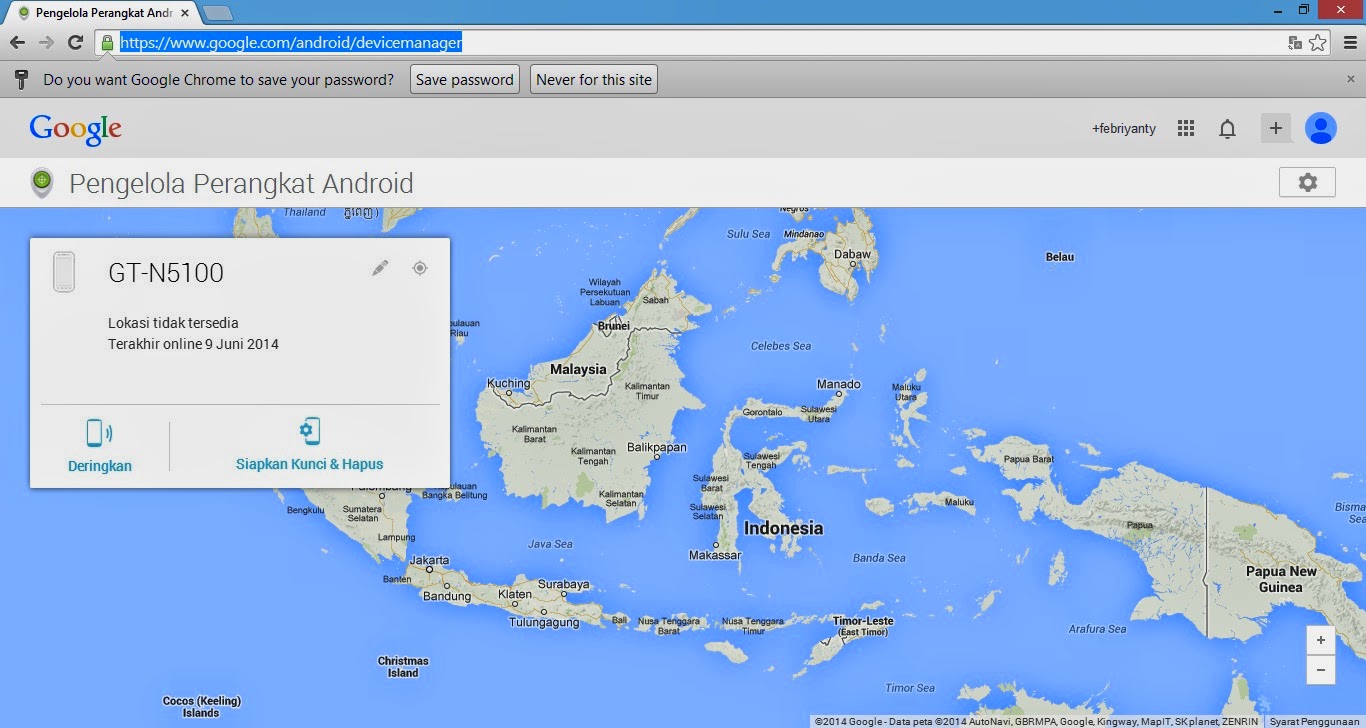This screenshot has height=728, width=1366.
Task: Click the Kuching label on map
Action: point(508,383)
